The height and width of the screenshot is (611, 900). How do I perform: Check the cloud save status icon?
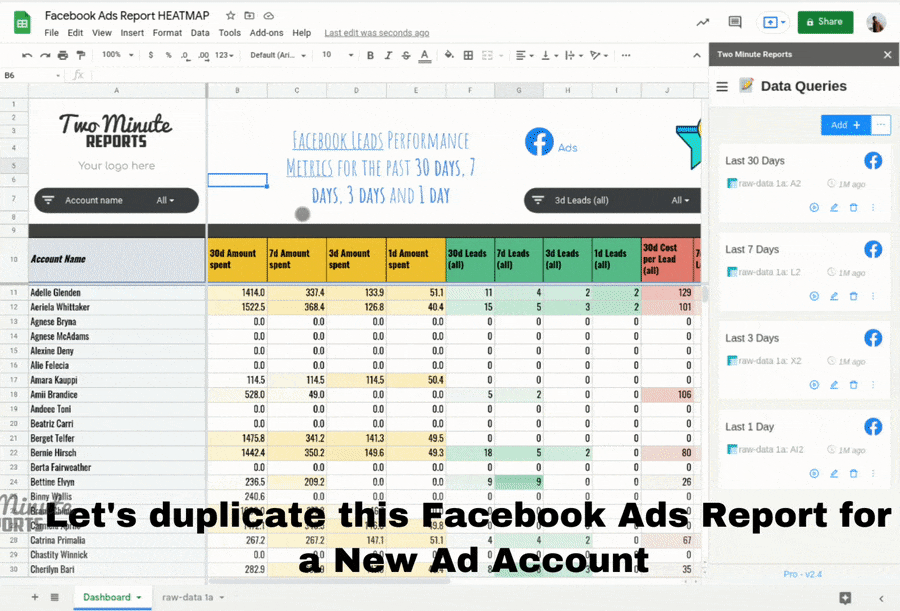click(x=269, y=16)
